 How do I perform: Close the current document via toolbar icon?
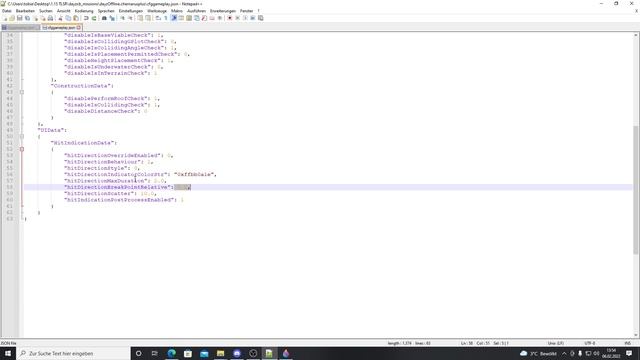(36, 18)
